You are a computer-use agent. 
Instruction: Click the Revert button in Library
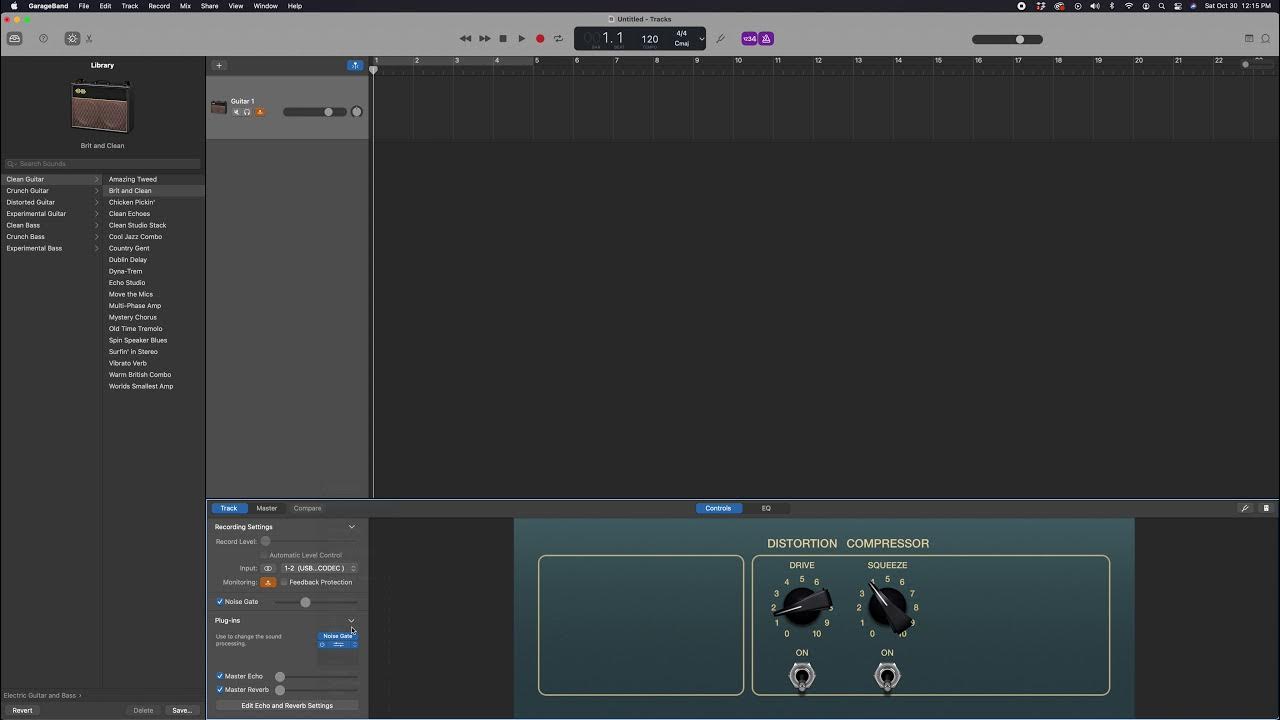tap(22, 710)
